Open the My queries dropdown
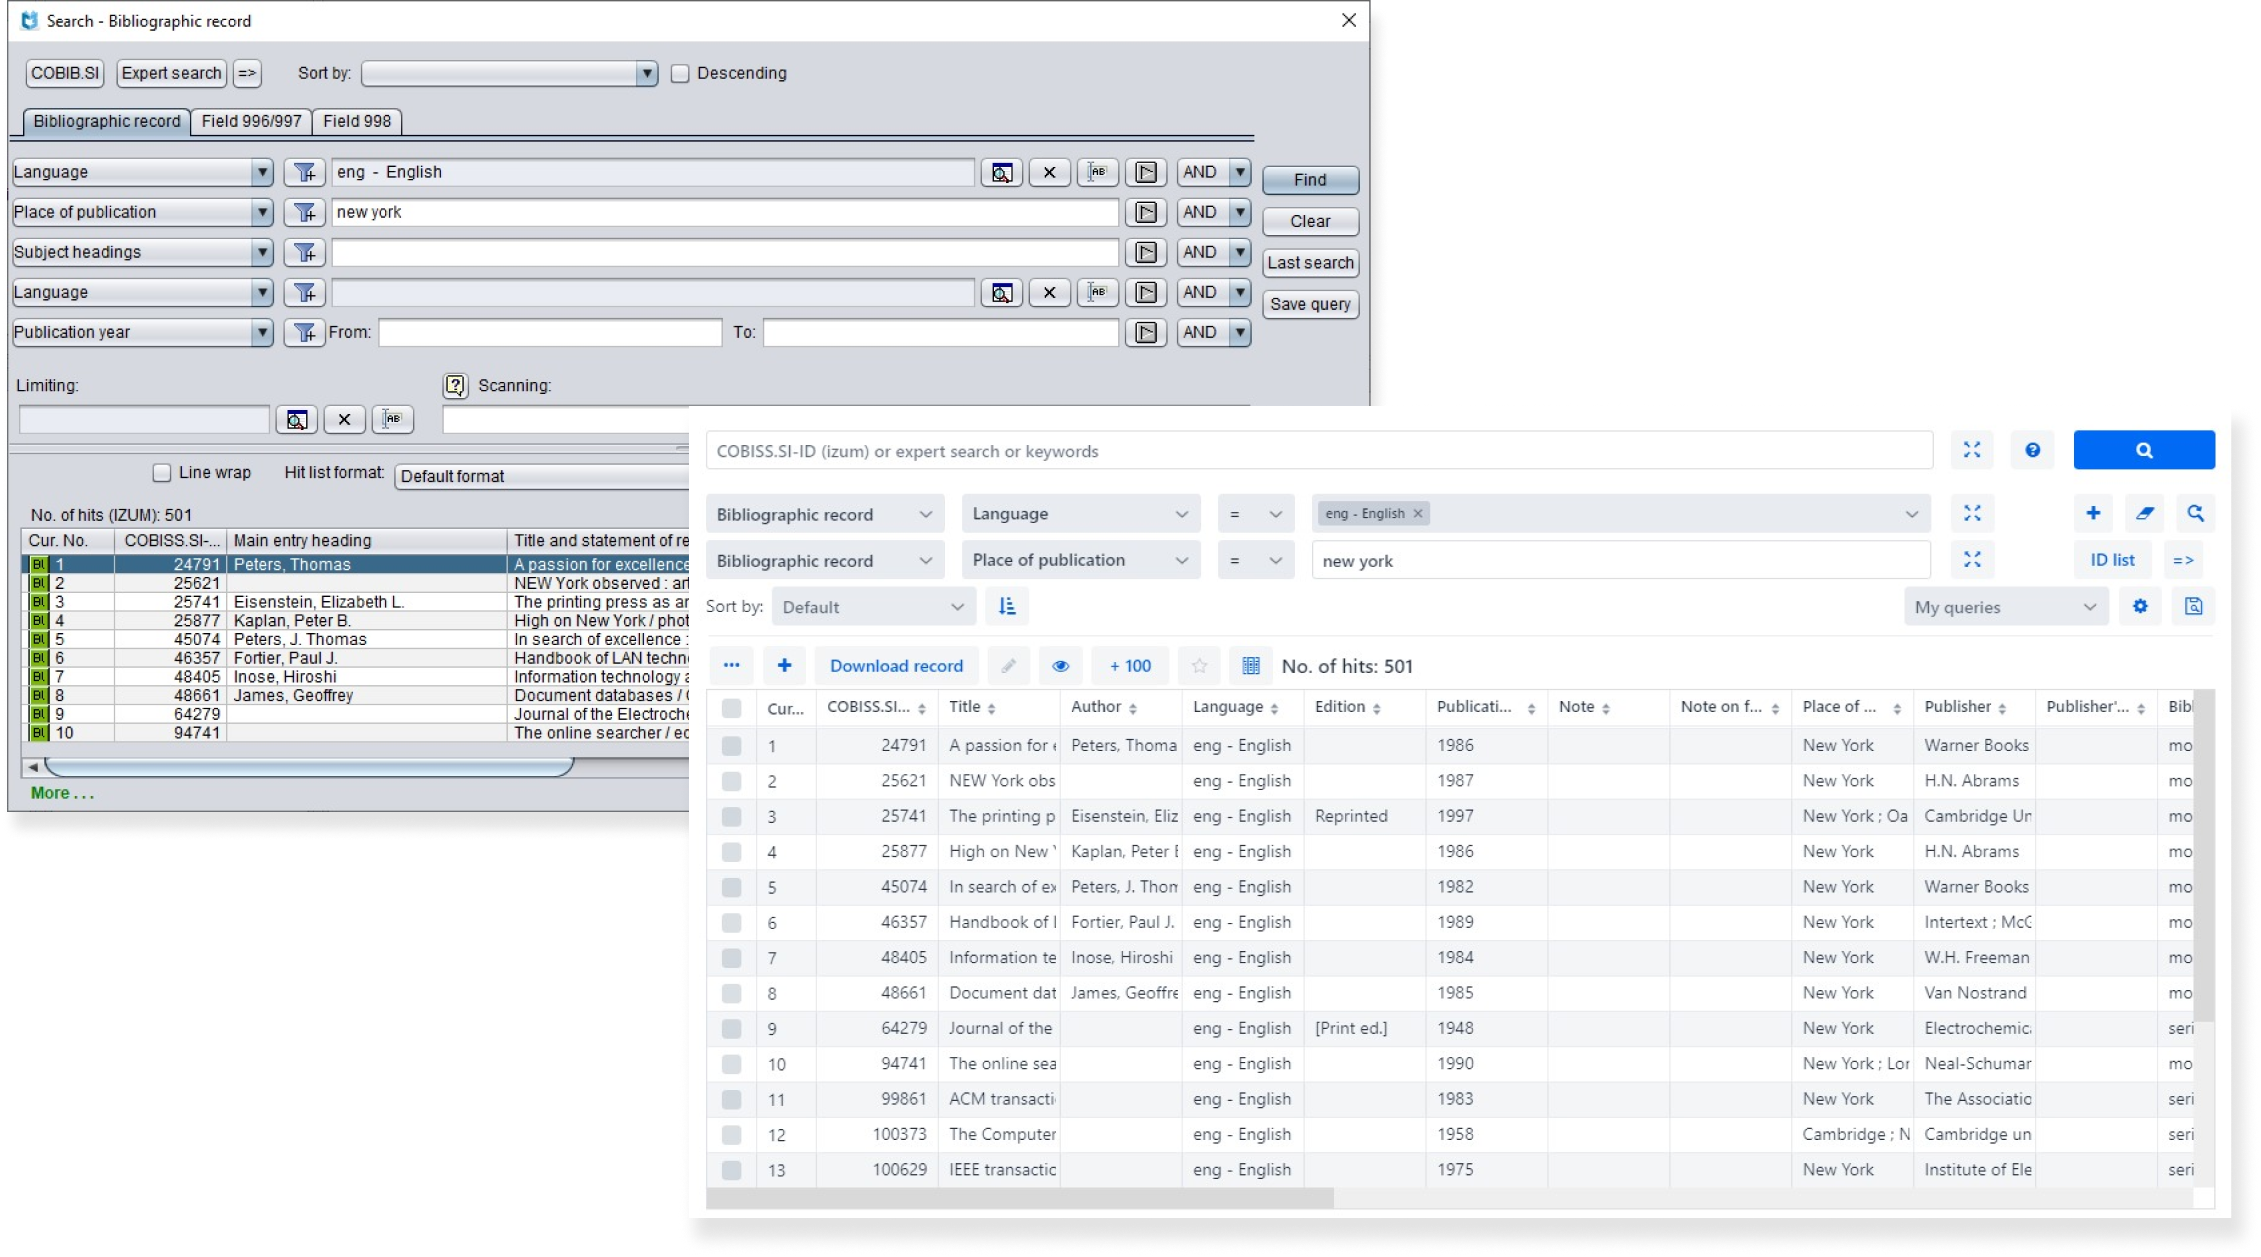This screenshot has height=1257, width=2261. click(x=2005, y=607)
